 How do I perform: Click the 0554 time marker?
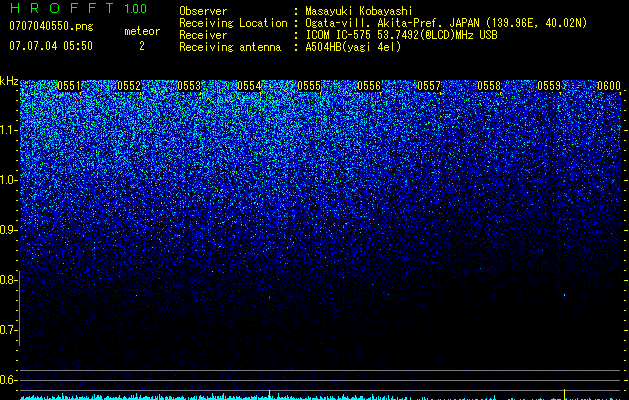click(x=249, y=86)
